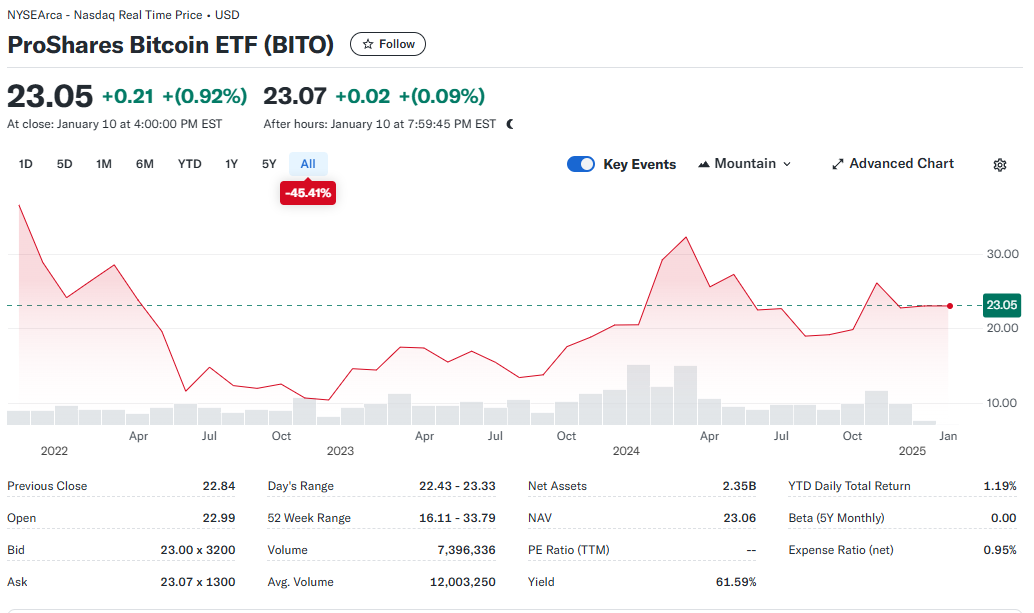This screenshot has width=1034, height=613.
Task: Open the Mountain chart type dropdown
Action: click(786, 164)
